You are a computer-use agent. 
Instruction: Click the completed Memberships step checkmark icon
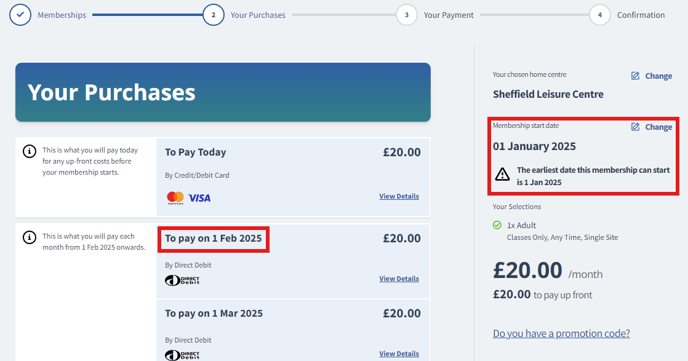(x=20, y=15)
